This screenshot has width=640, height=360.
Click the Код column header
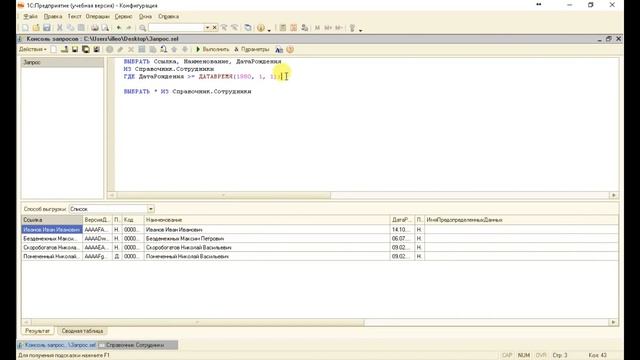tap(133, 220)
